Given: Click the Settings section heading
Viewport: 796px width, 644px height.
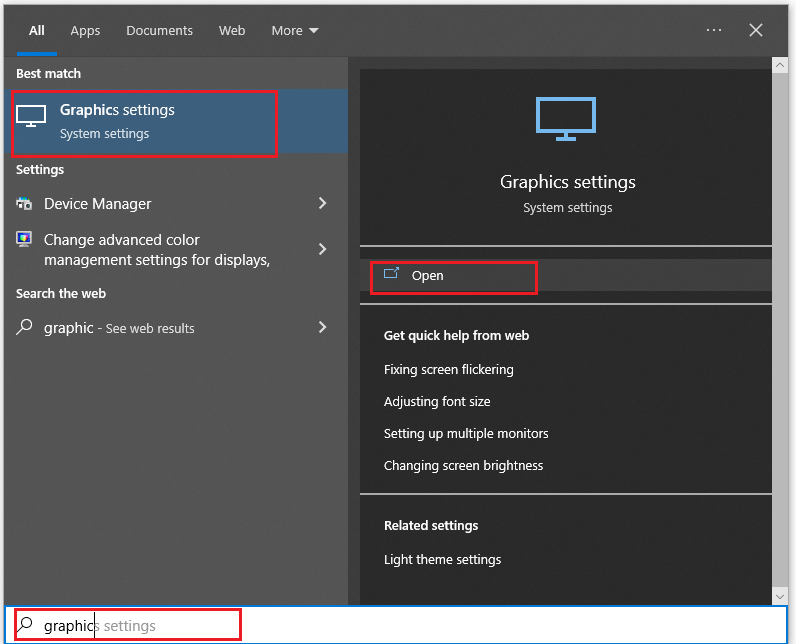Looking at the screenshot, I should point(40,170).
